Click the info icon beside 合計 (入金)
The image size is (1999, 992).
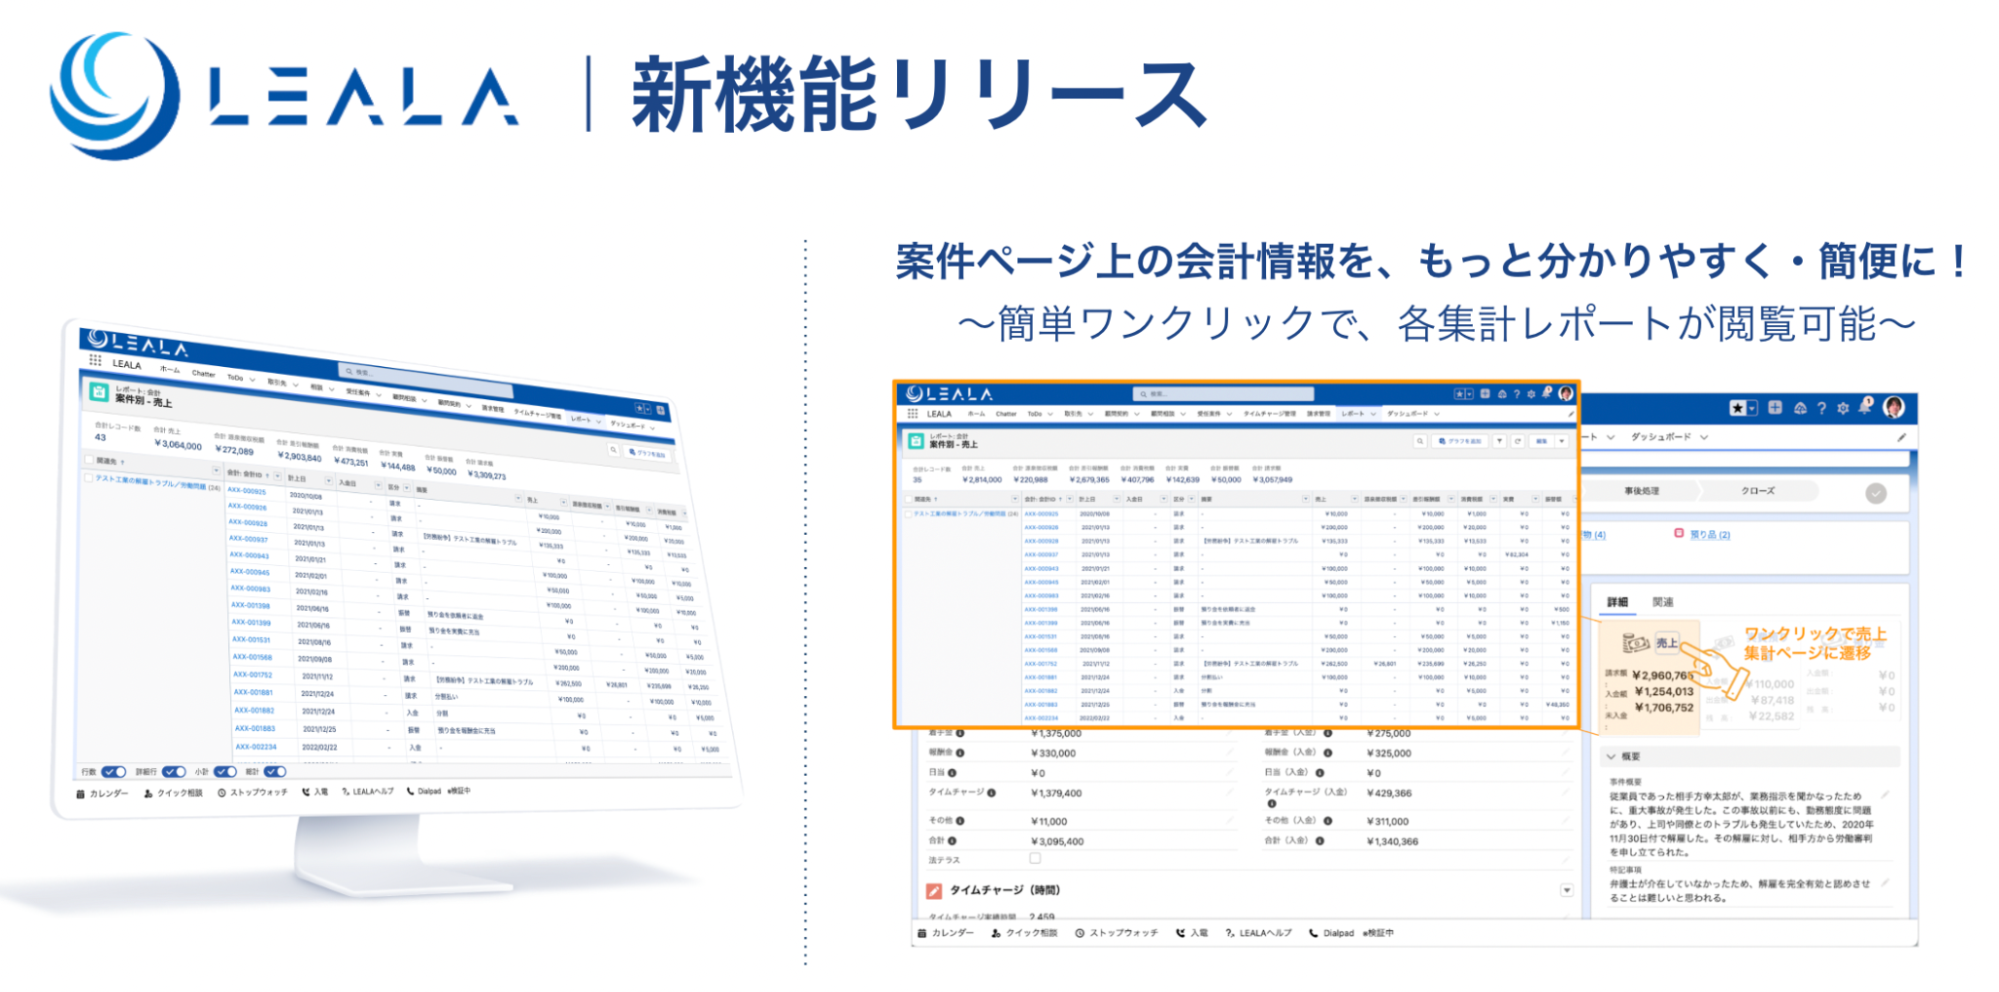pyautogui.click(x=1320, y=841)
